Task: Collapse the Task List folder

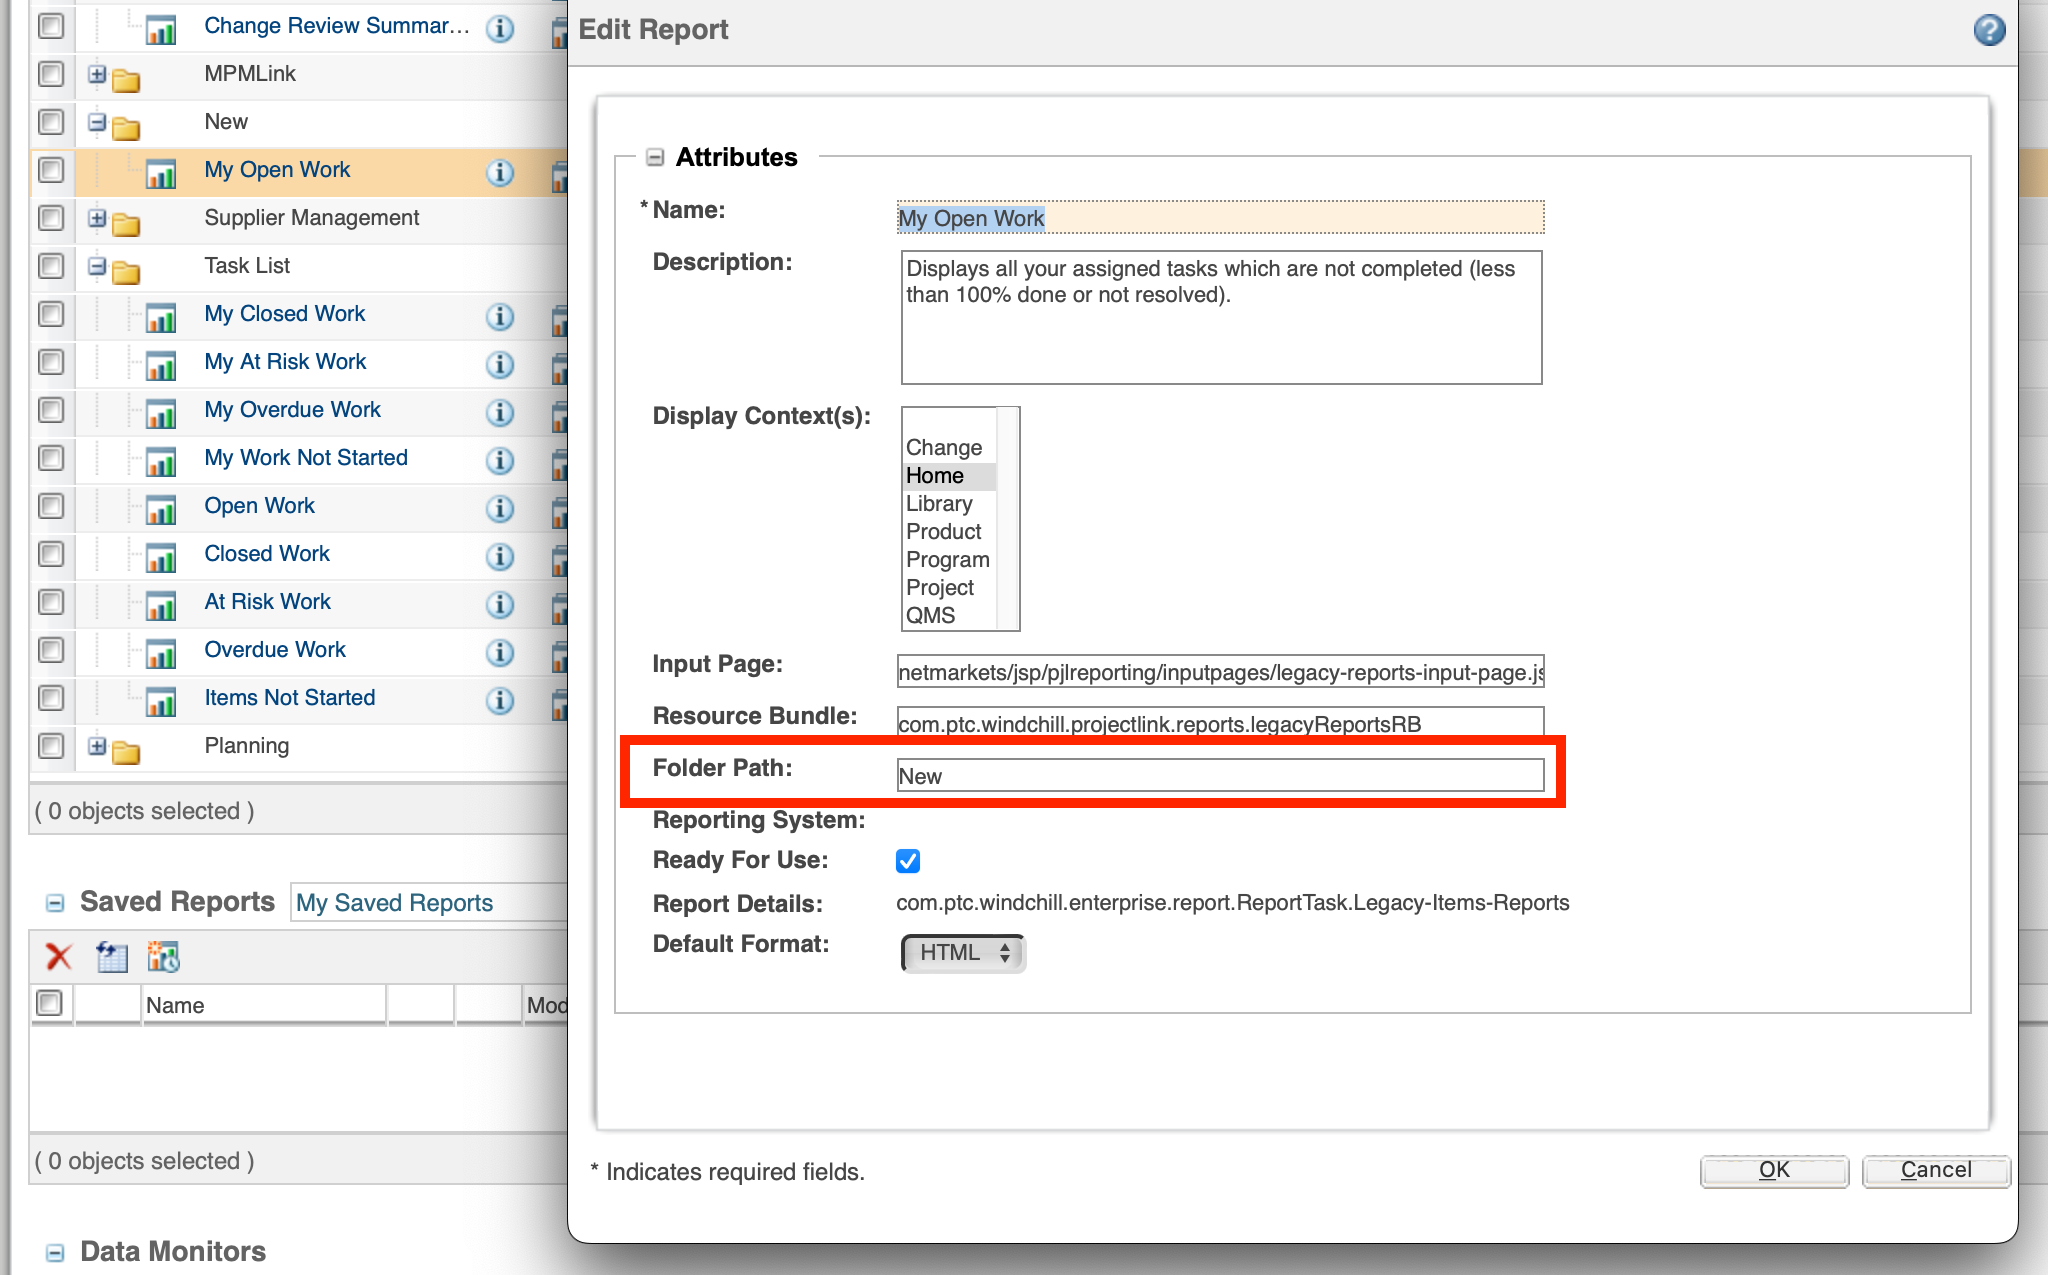Action: click(x=96, y=266)
